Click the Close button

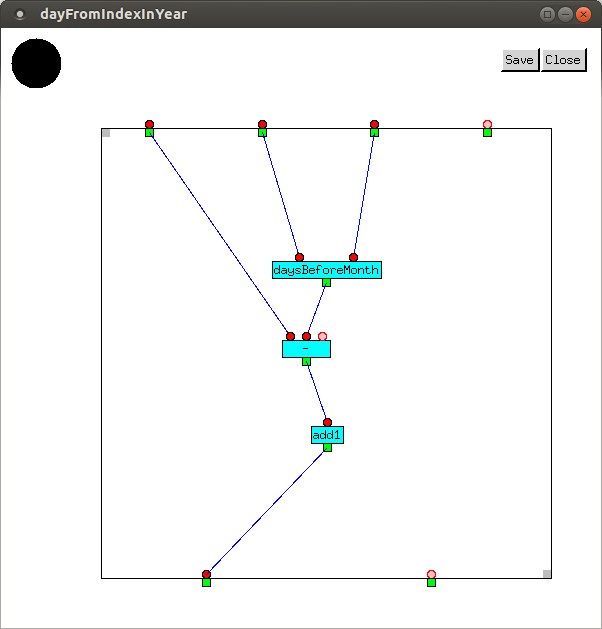pos(563,60)
